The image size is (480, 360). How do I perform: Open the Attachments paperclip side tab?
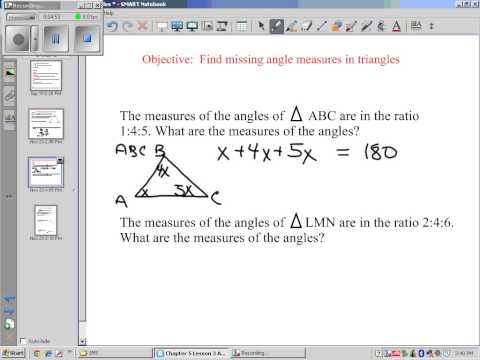[10, 96]
